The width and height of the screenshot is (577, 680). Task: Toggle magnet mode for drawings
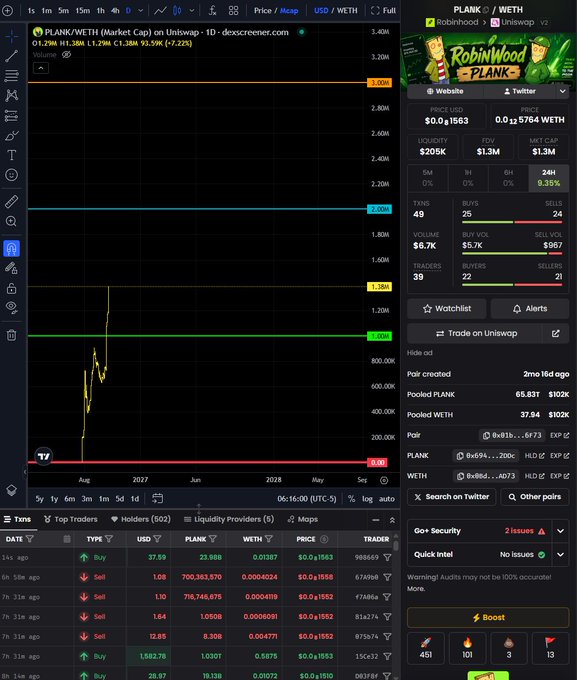click(12, 248)
